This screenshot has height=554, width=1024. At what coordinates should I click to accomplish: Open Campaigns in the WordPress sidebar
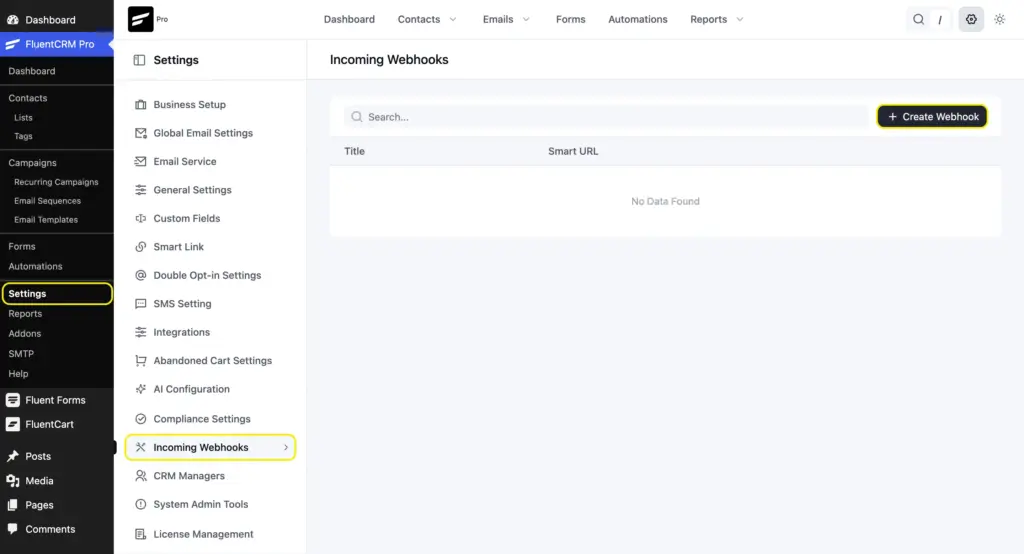click(x=32, y=163)
